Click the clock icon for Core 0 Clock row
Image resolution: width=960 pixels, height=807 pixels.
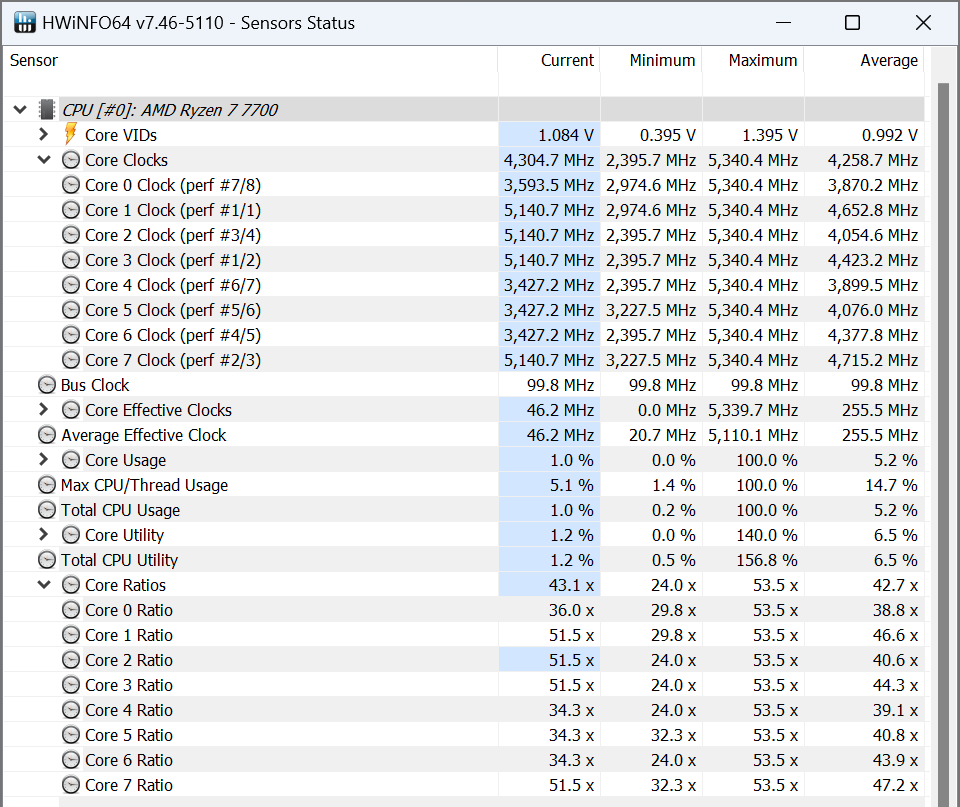[x=71, y=185]
